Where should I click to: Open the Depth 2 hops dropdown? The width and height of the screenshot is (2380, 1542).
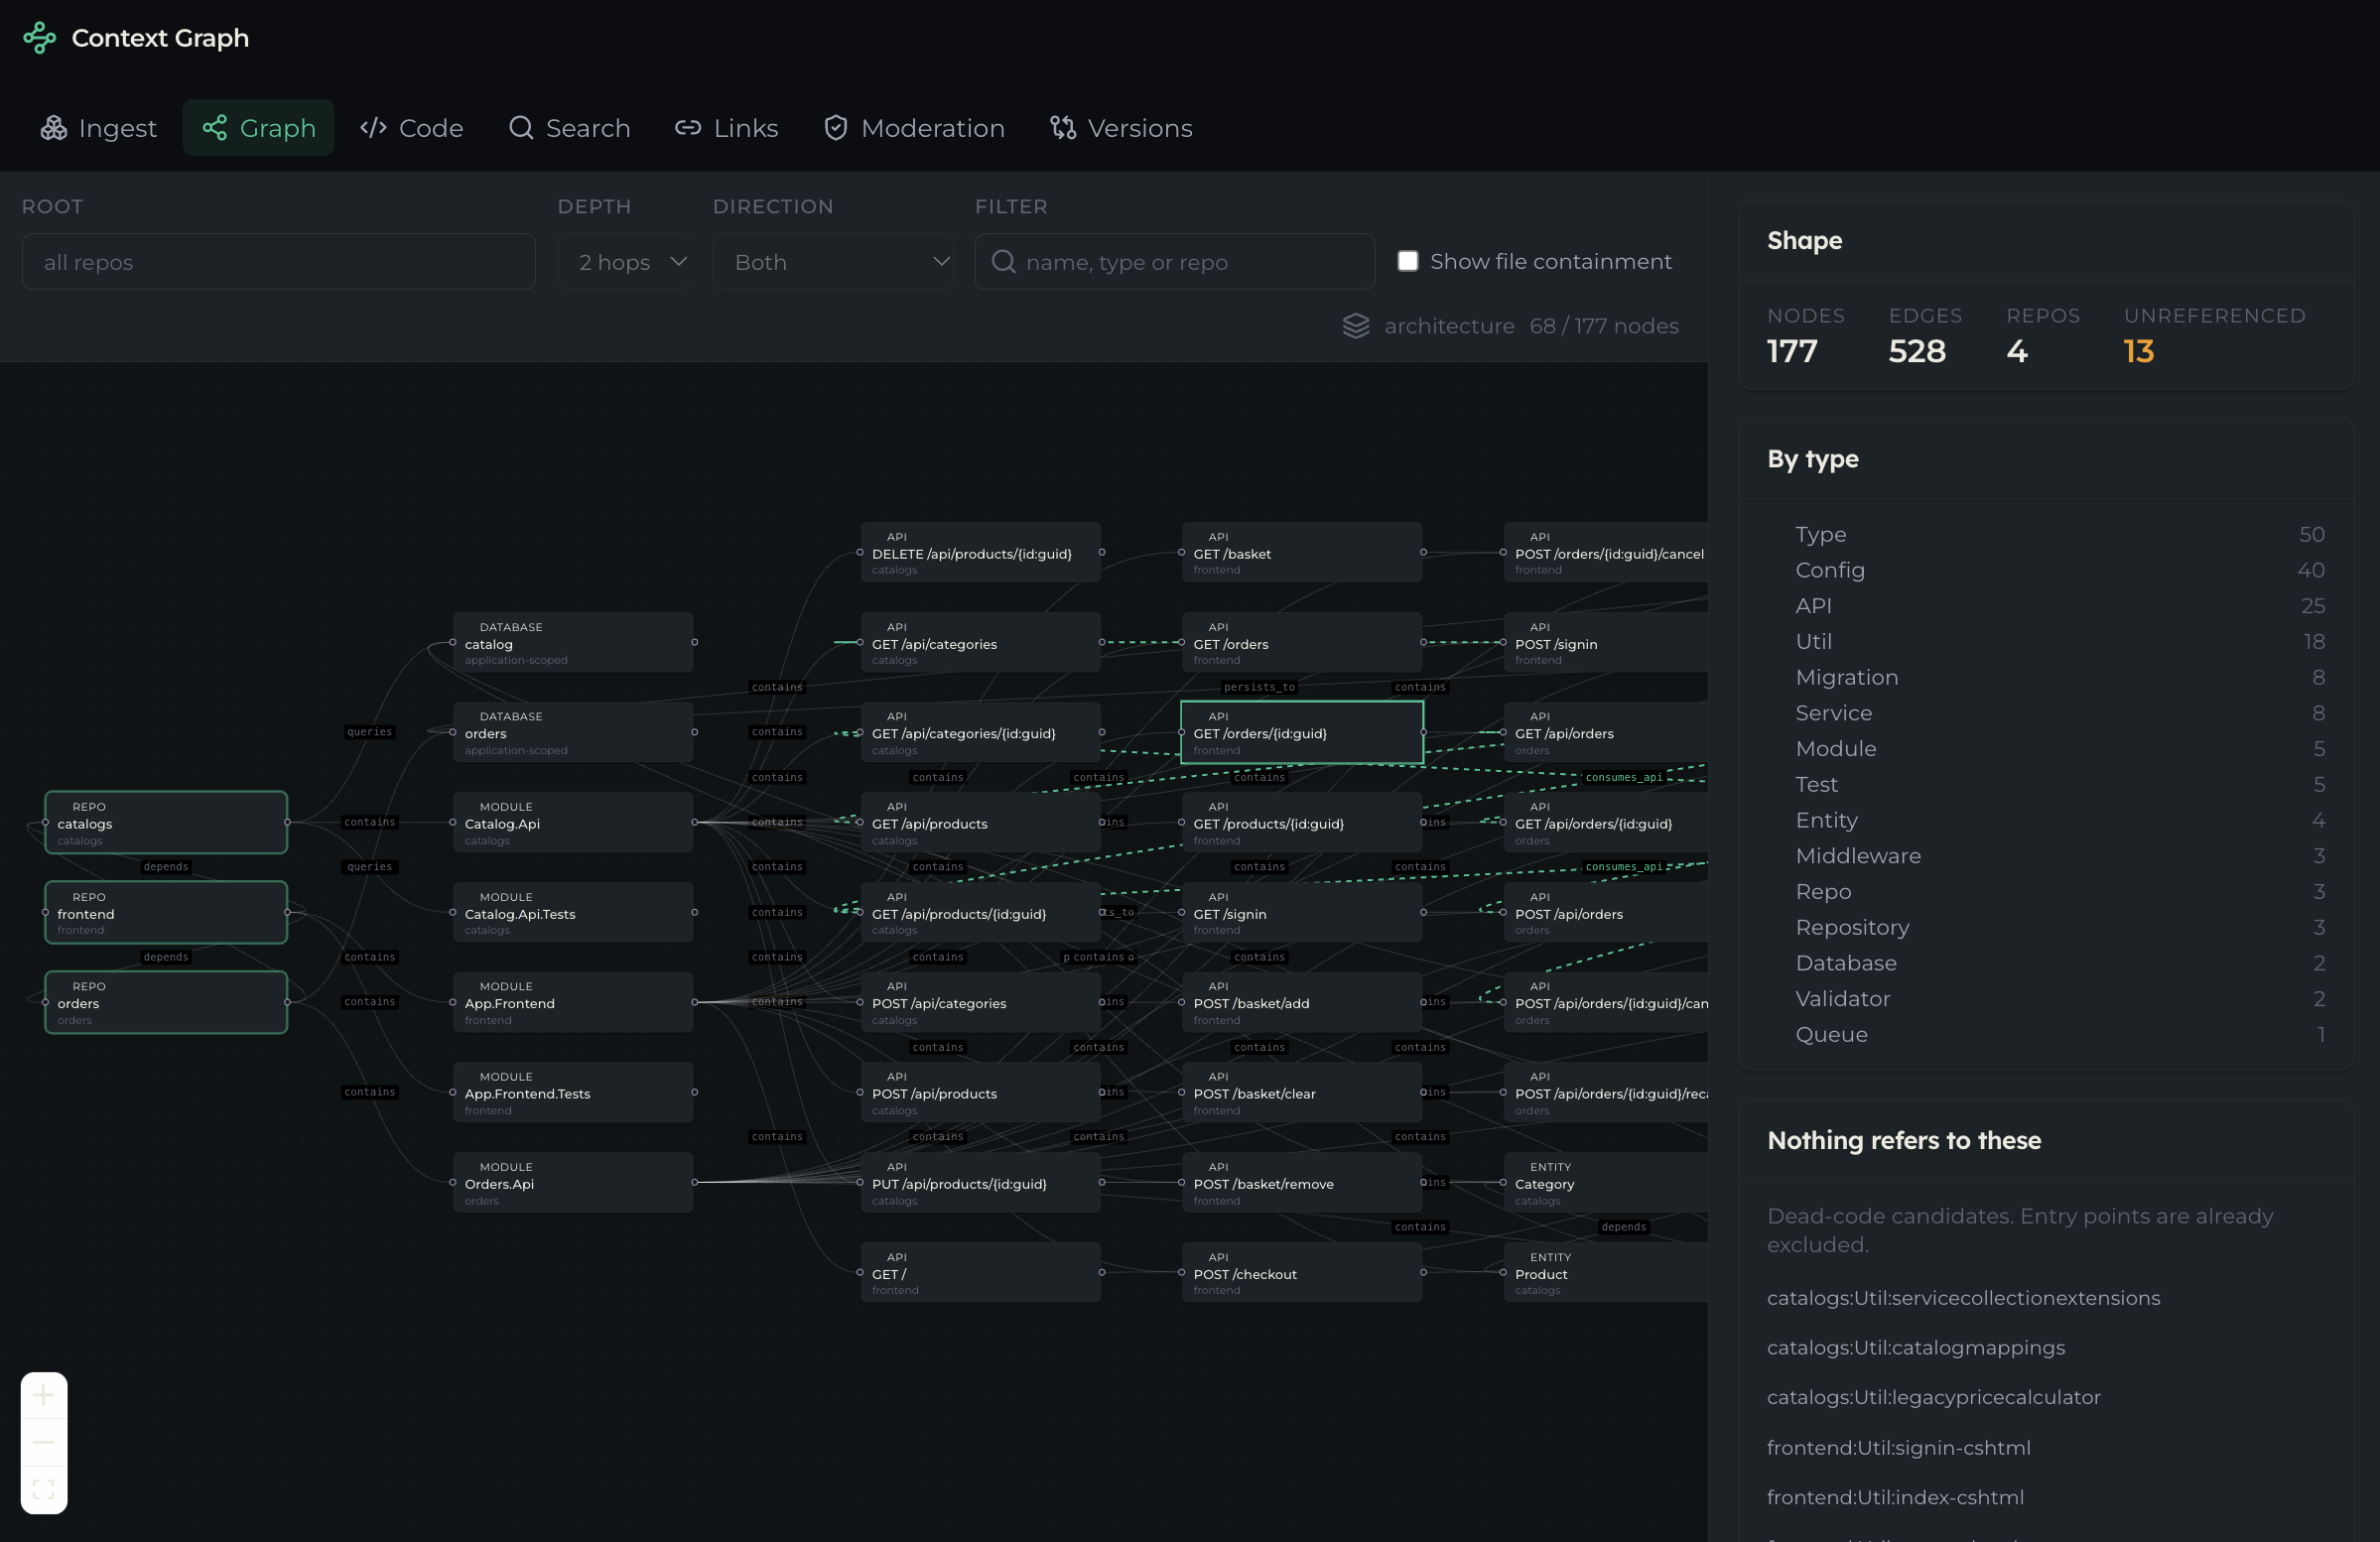tap(624, 262)
